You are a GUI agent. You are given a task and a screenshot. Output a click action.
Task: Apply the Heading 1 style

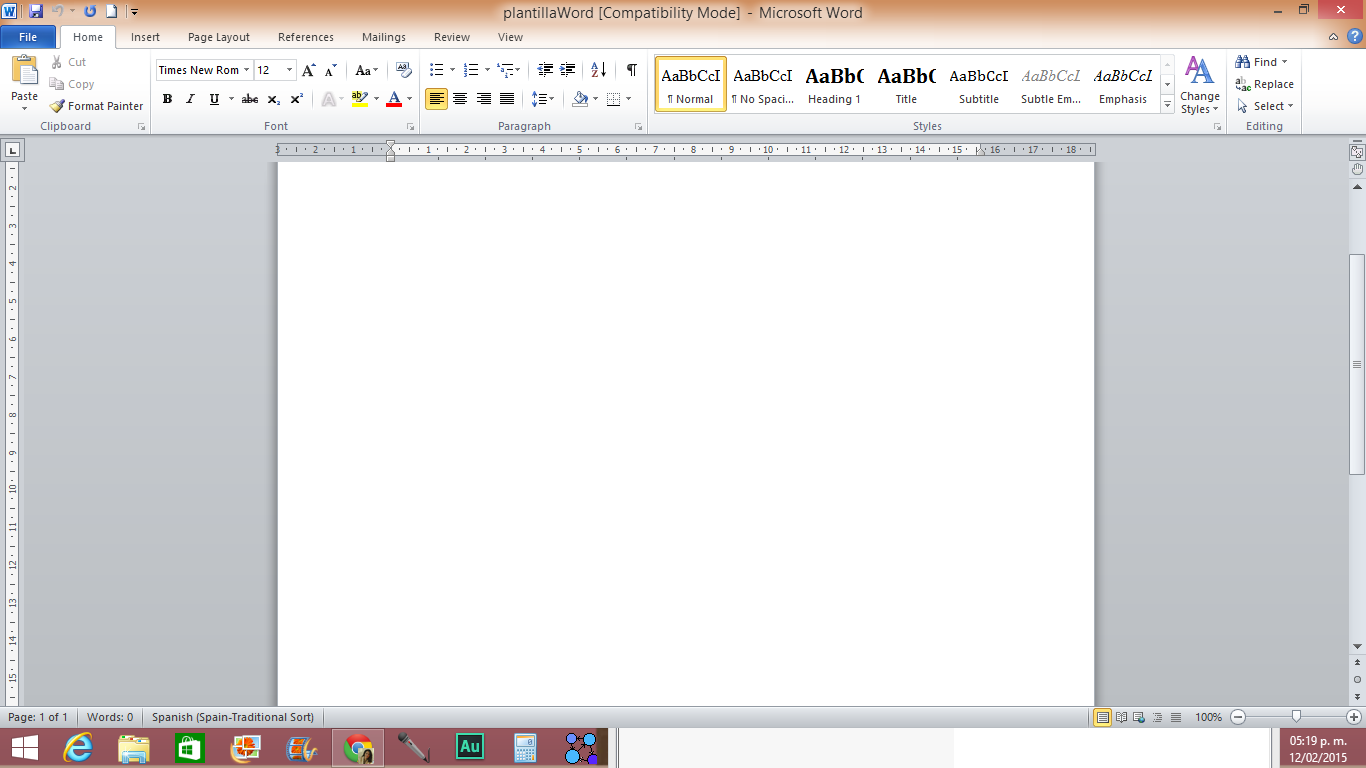coord(834,84)
